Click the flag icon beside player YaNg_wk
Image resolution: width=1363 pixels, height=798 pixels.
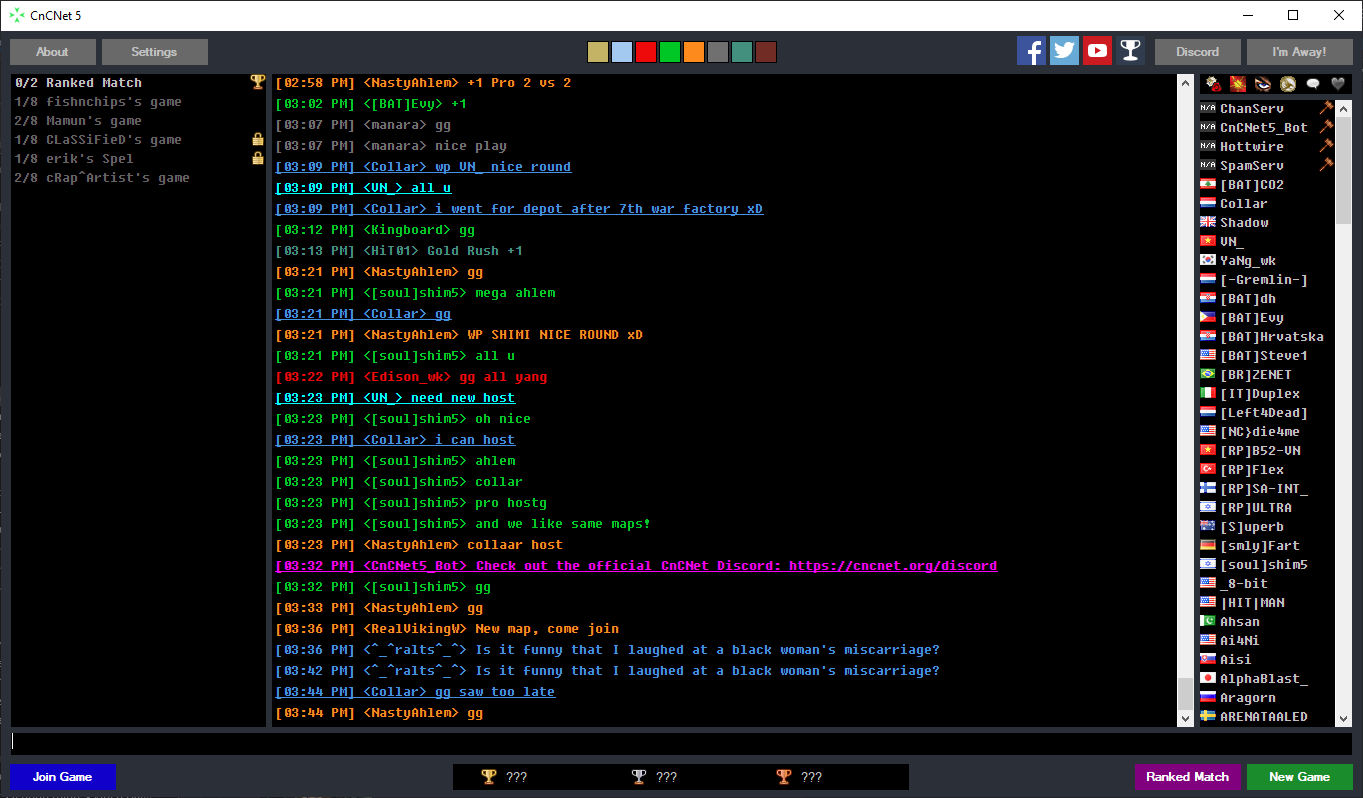pos(1208,260)
